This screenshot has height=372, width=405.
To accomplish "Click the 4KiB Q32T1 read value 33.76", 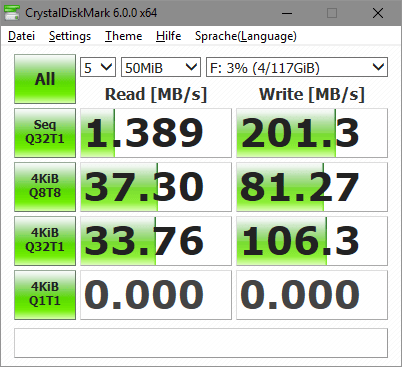I will [x=156, y=241].
